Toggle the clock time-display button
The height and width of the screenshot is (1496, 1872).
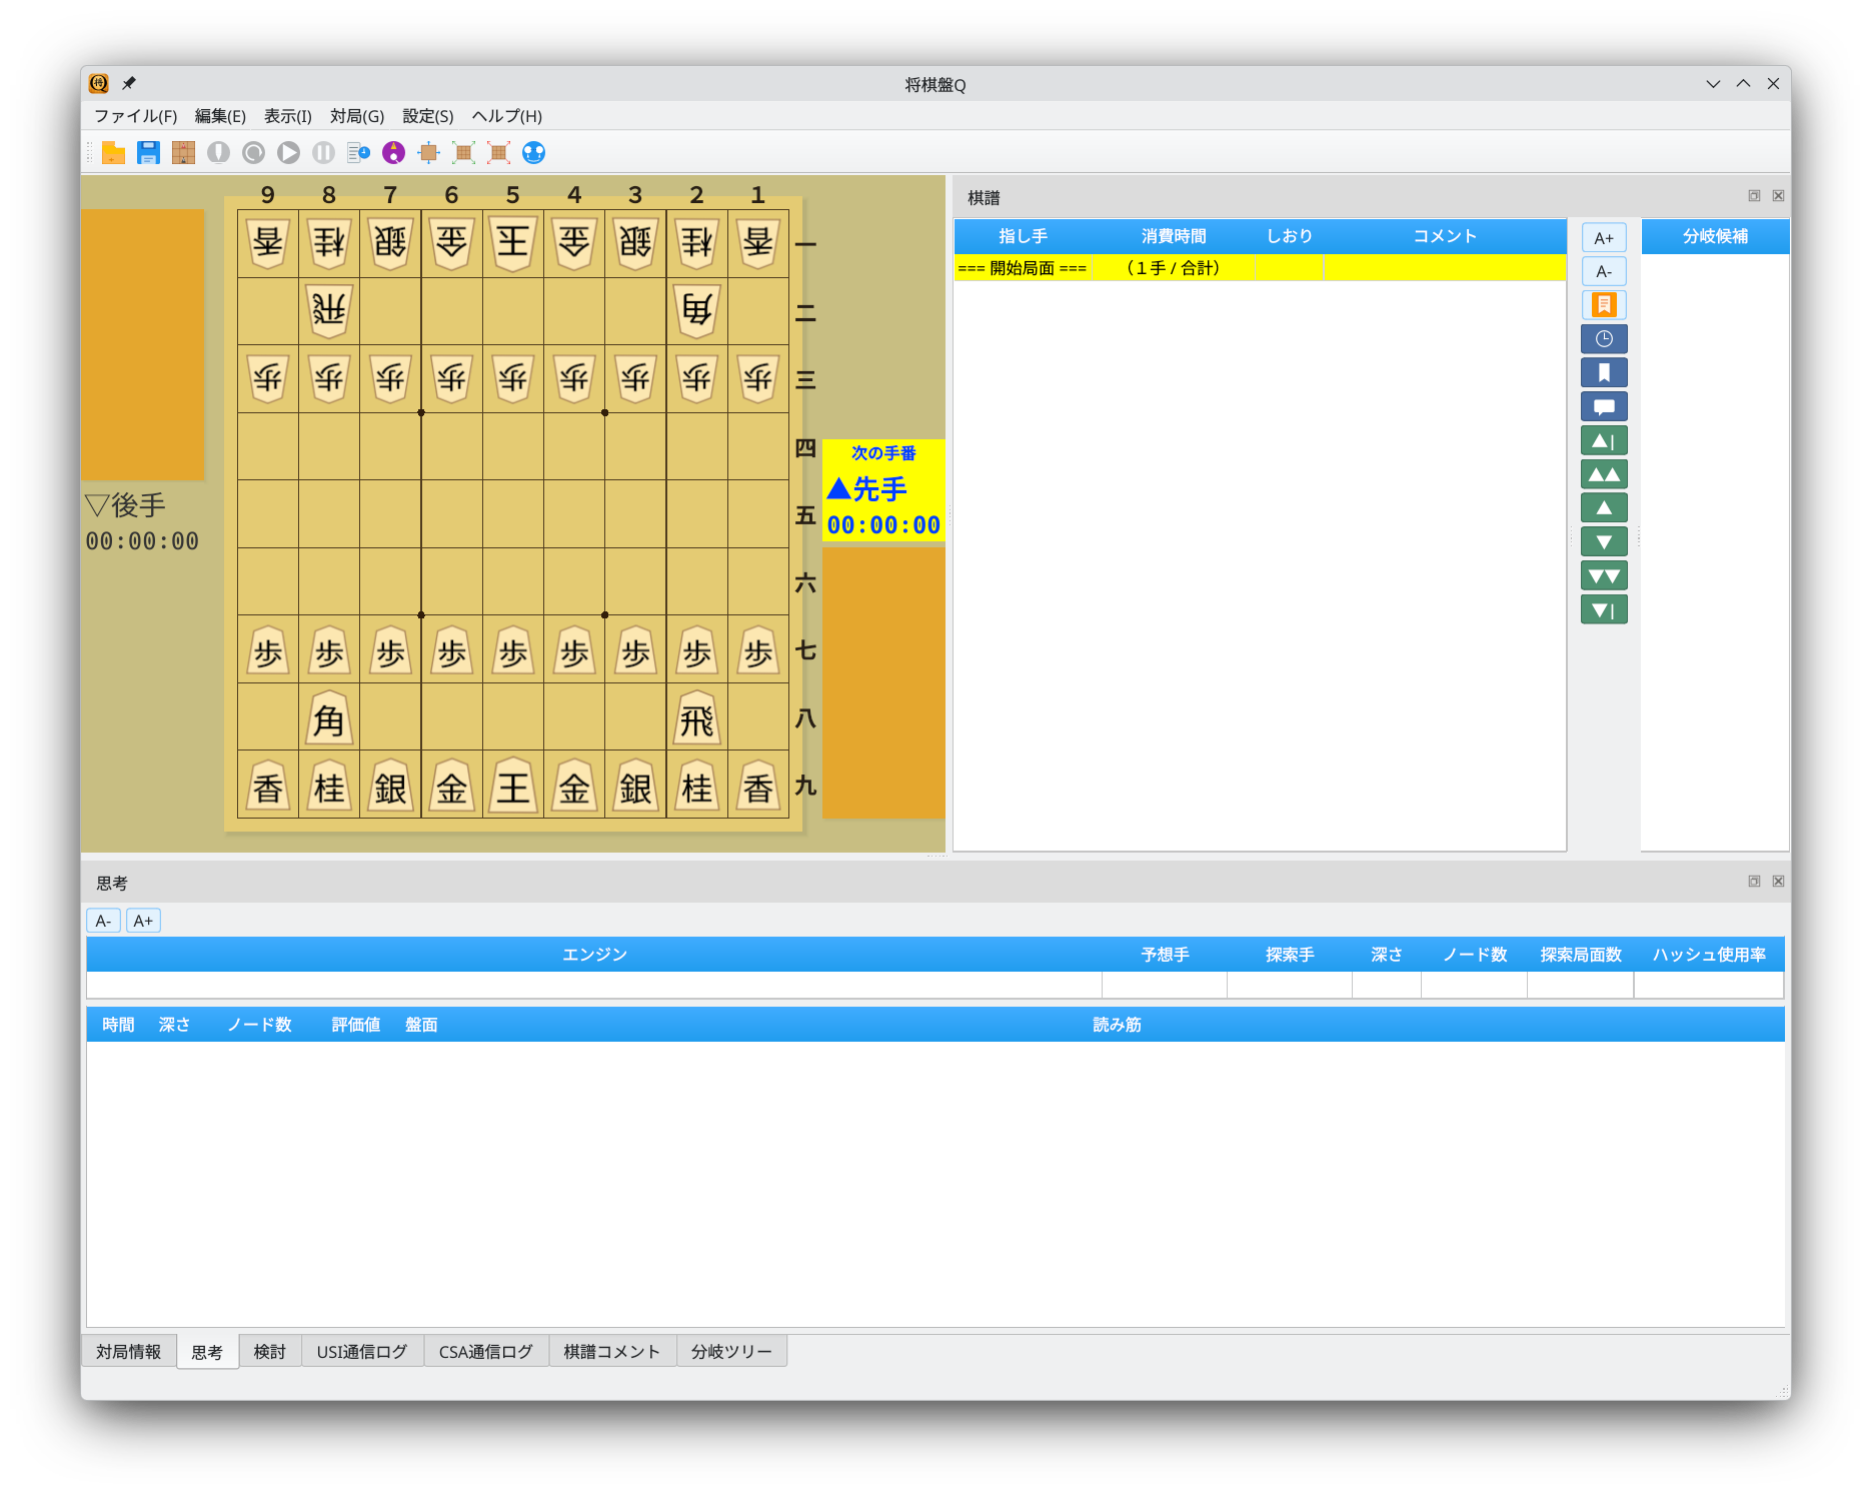(1603, 339)
